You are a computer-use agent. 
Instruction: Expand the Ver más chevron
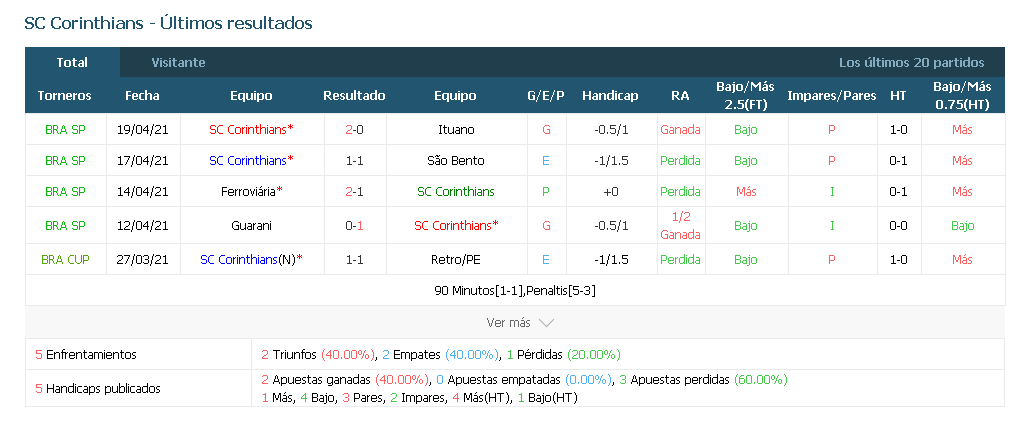[546, 323]
